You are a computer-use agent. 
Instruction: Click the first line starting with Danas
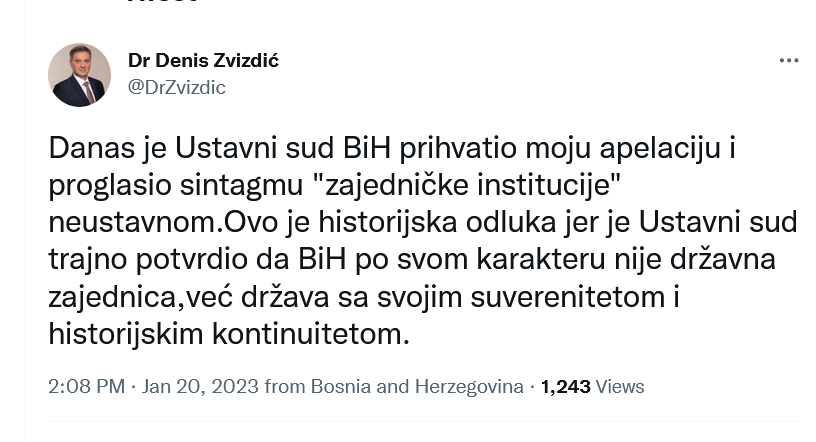[x=392, y=148]
